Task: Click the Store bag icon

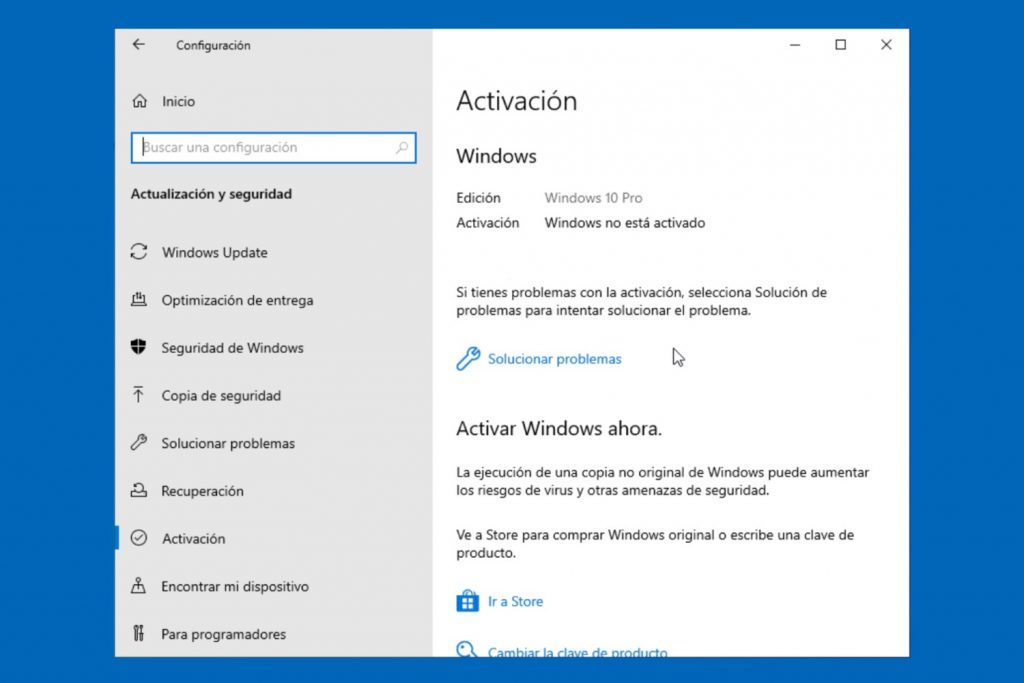Action: point(467,601)
